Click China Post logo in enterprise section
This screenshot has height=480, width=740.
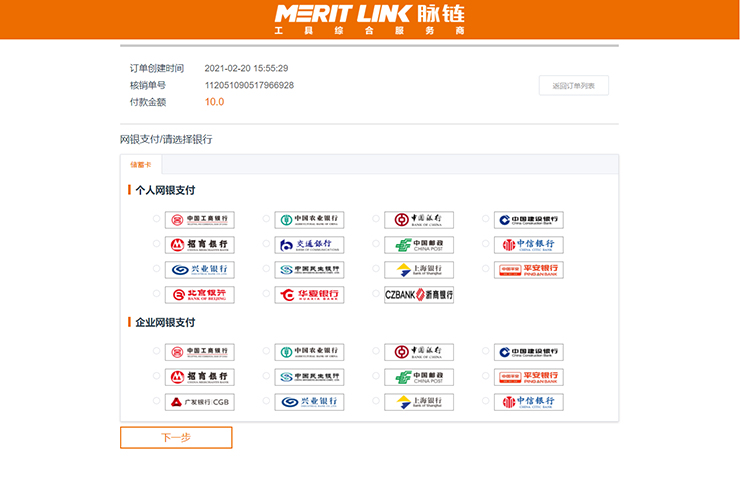(419, 377)
